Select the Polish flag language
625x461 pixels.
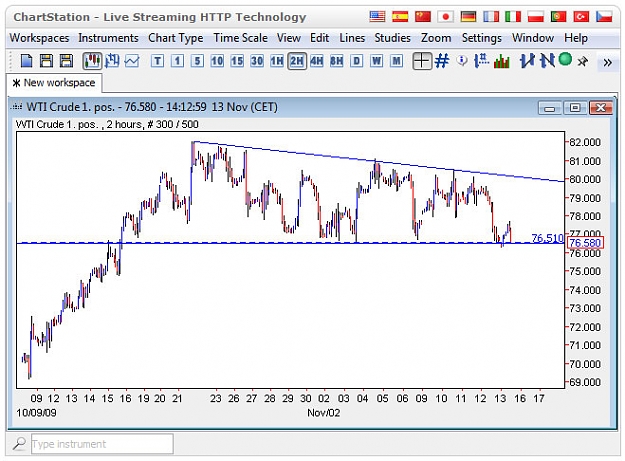pyautogui.click(x=536, y=17)
